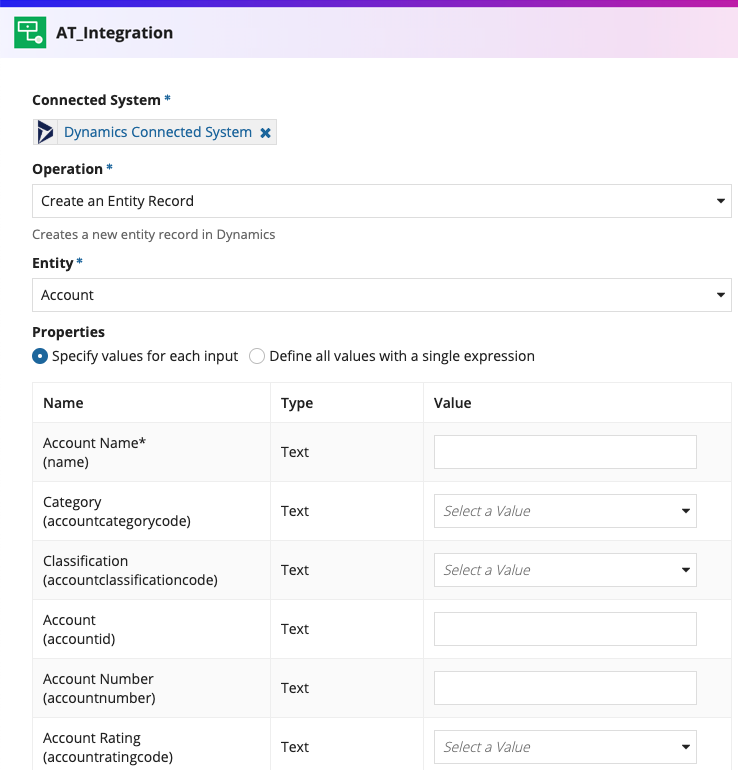Image resolution: width=738 pixels, height=770 pixels.
Task: Remove the Dynamics Connected System selection
Action: pyautogui.click(x=265, y=133)
